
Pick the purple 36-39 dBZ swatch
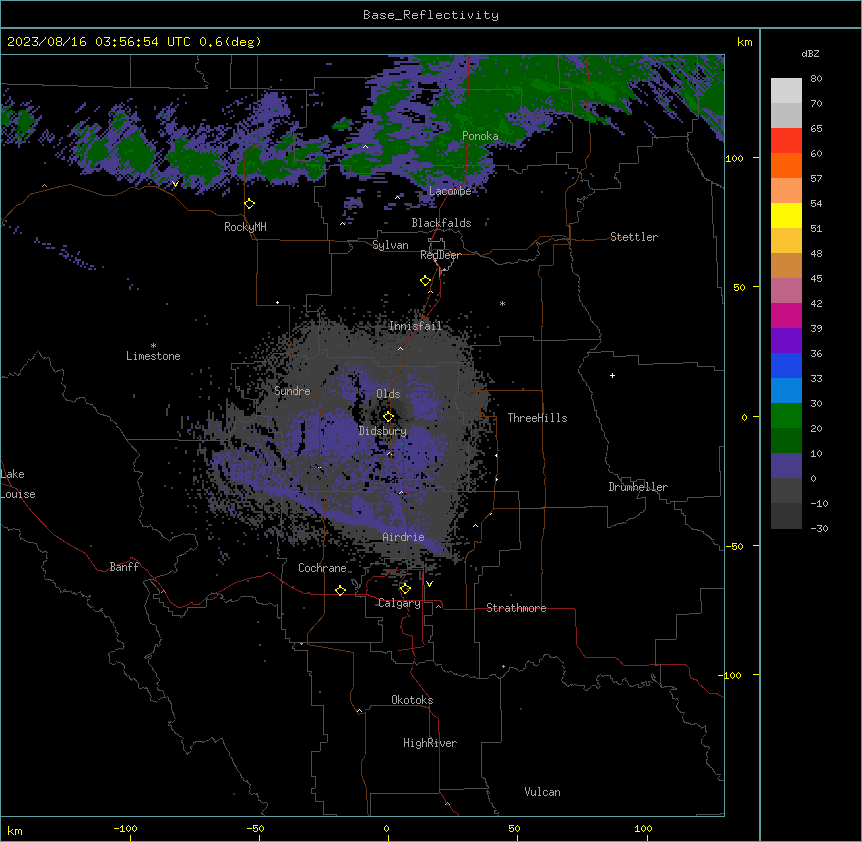(786, 341)
